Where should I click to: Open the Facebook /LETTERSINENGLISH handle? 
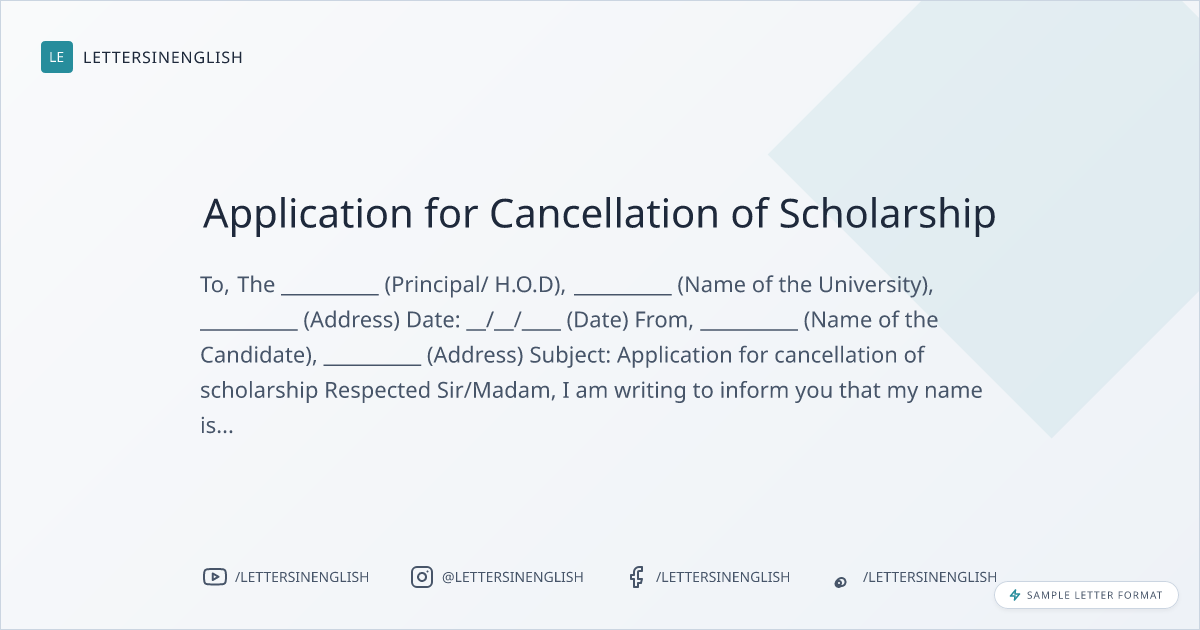click(723, 577)
